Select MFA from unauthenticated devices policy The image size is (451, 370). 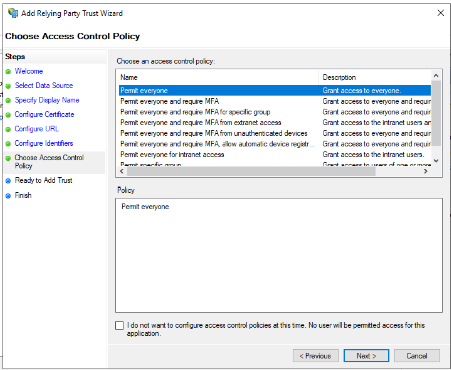pos(275,133)
